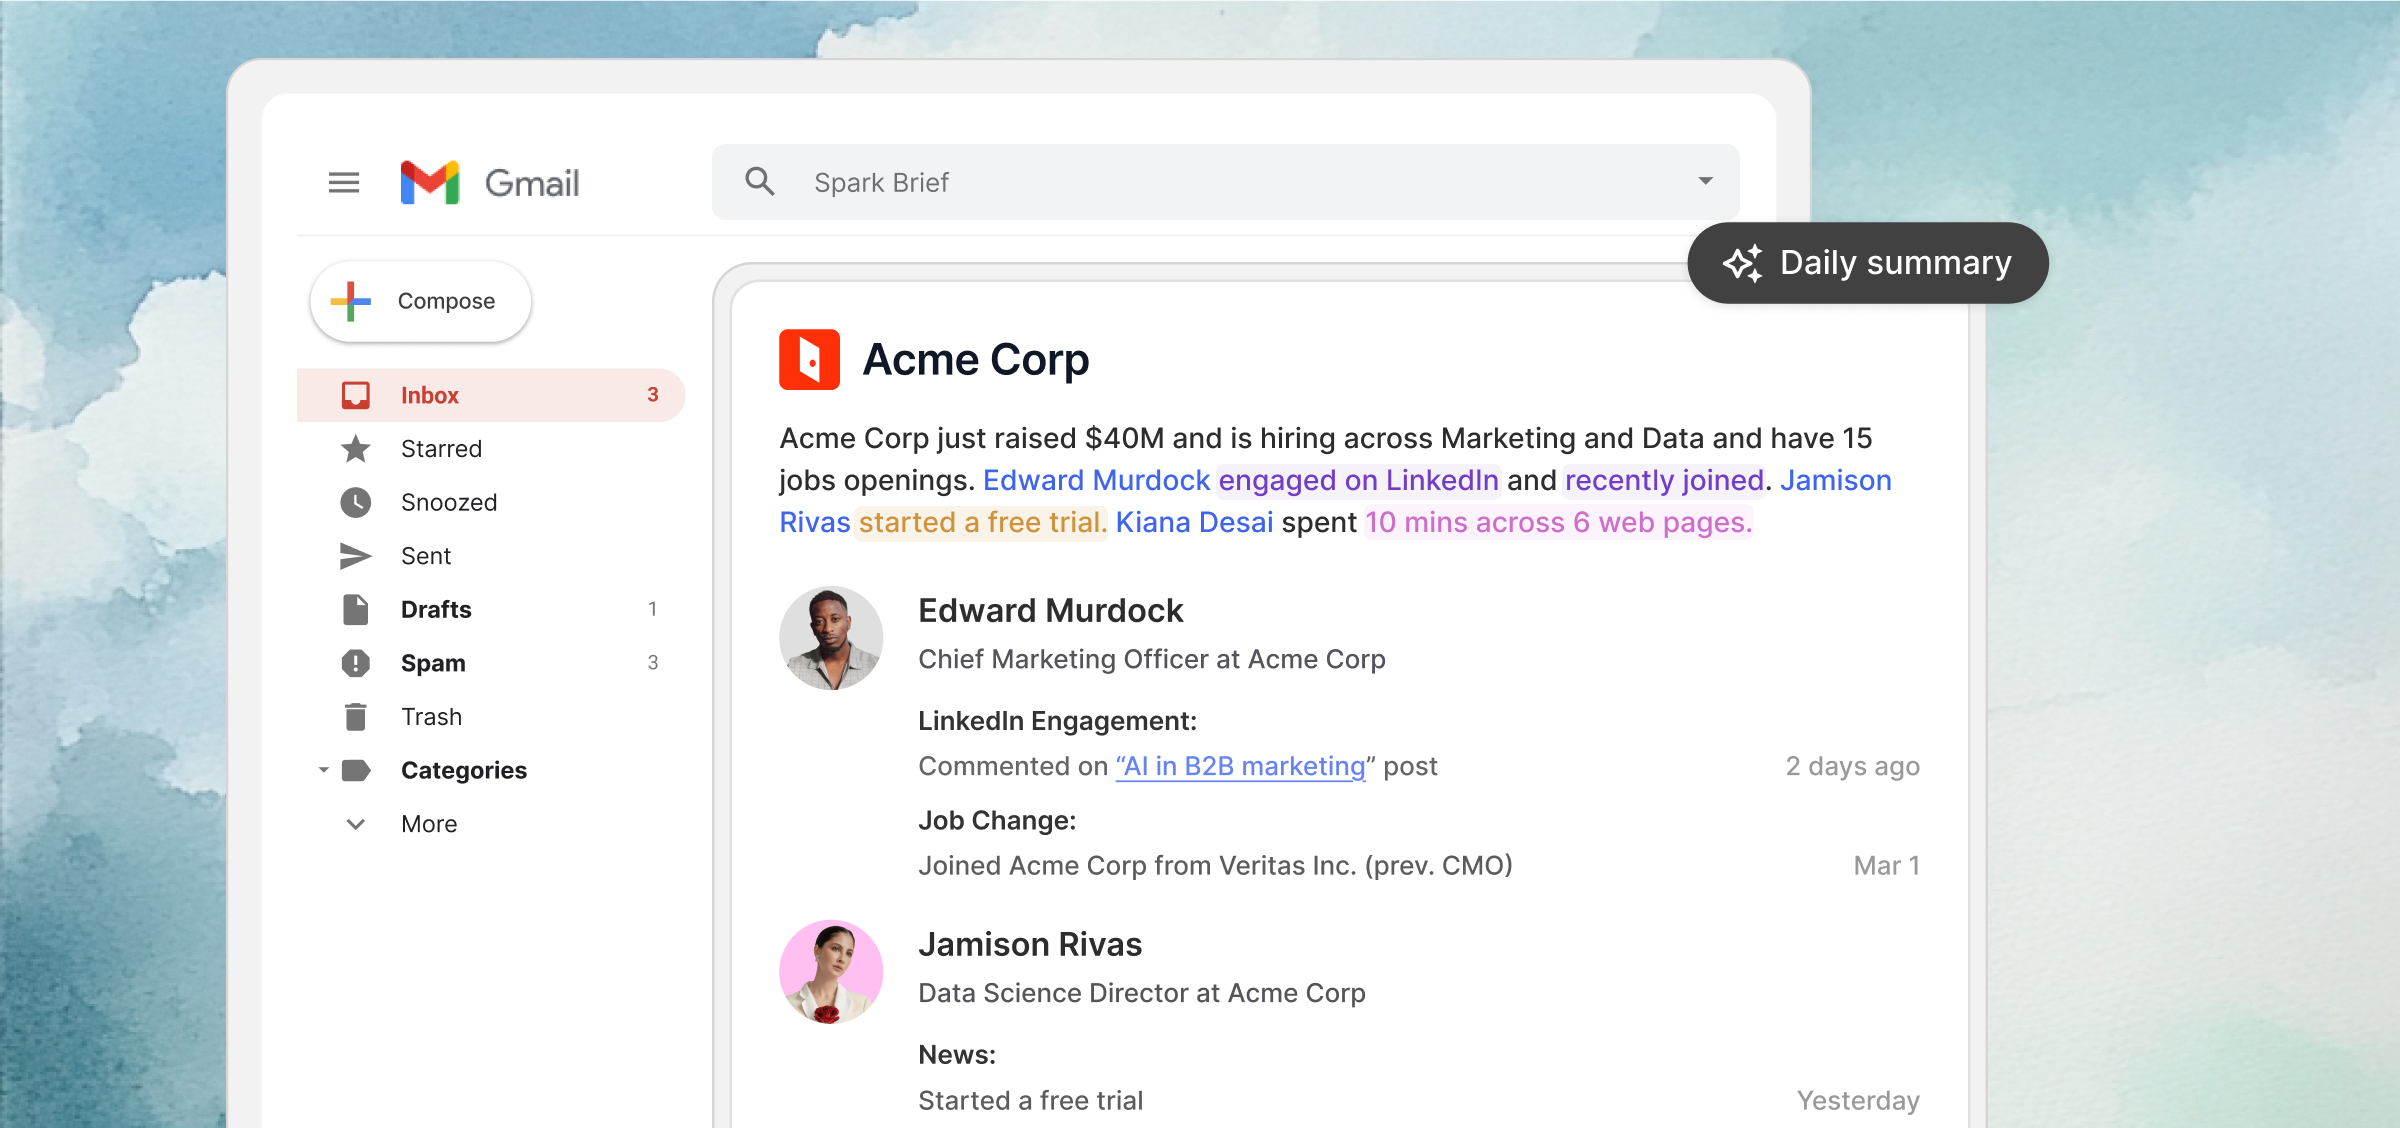Screen dimensions: 2400x1128
Task: Click the red Acme Corp logo
Action: pyautogui.click(x=809, y=359)
